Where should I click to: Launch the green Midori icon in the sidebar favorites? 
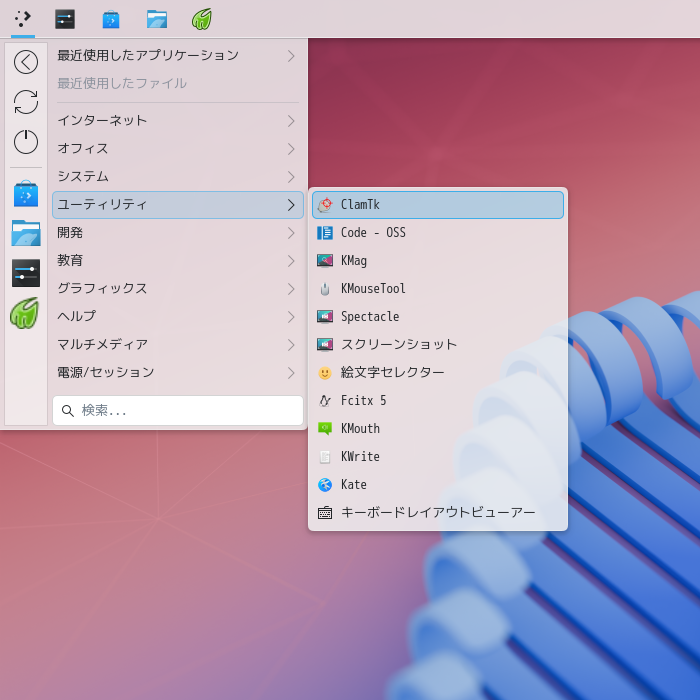point(25,313)
